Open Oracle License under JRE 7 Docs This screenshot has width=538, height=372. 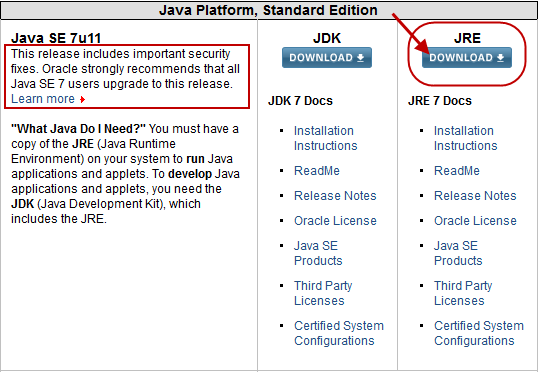475,221
